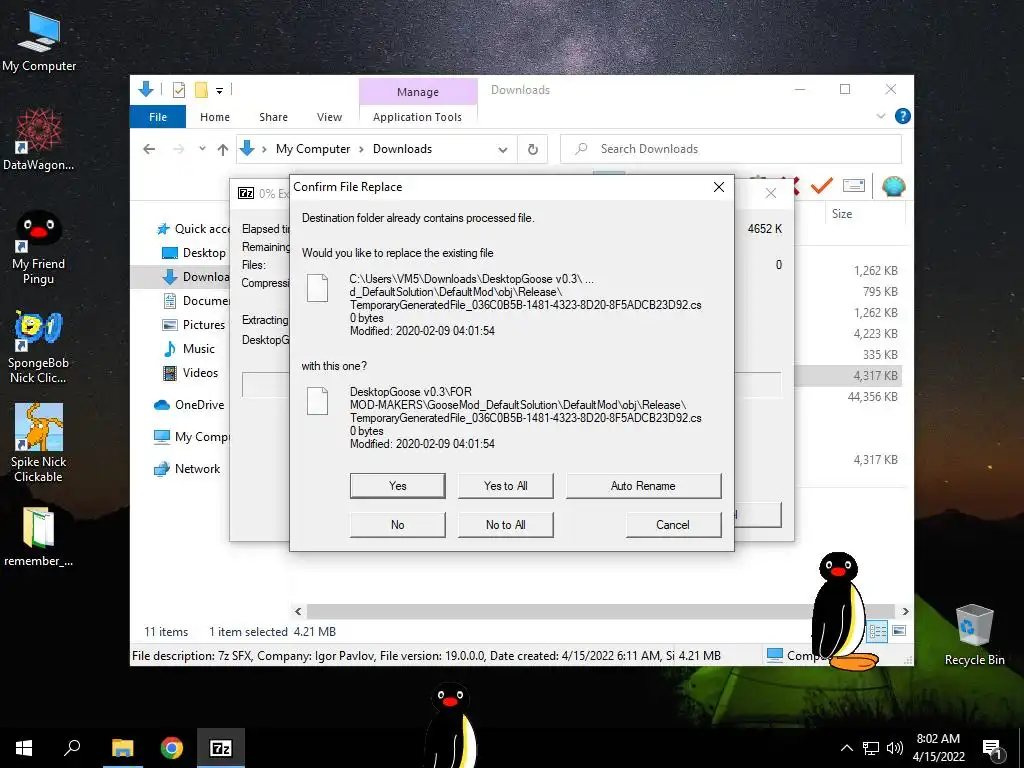The image size is (1024, 768).
Task: Select the Recycle Bin desktop icon
Action: [x=974, y=635]
